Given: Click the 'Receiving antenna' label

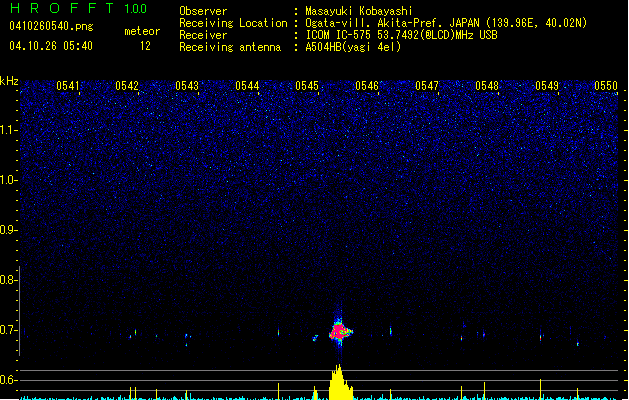Looking at the screenshot, I should [x=230, y=47].
